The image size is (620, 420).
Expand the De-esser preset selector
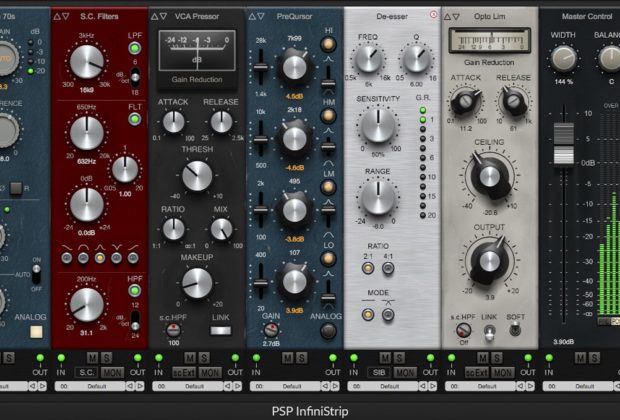tap(392, 385)
